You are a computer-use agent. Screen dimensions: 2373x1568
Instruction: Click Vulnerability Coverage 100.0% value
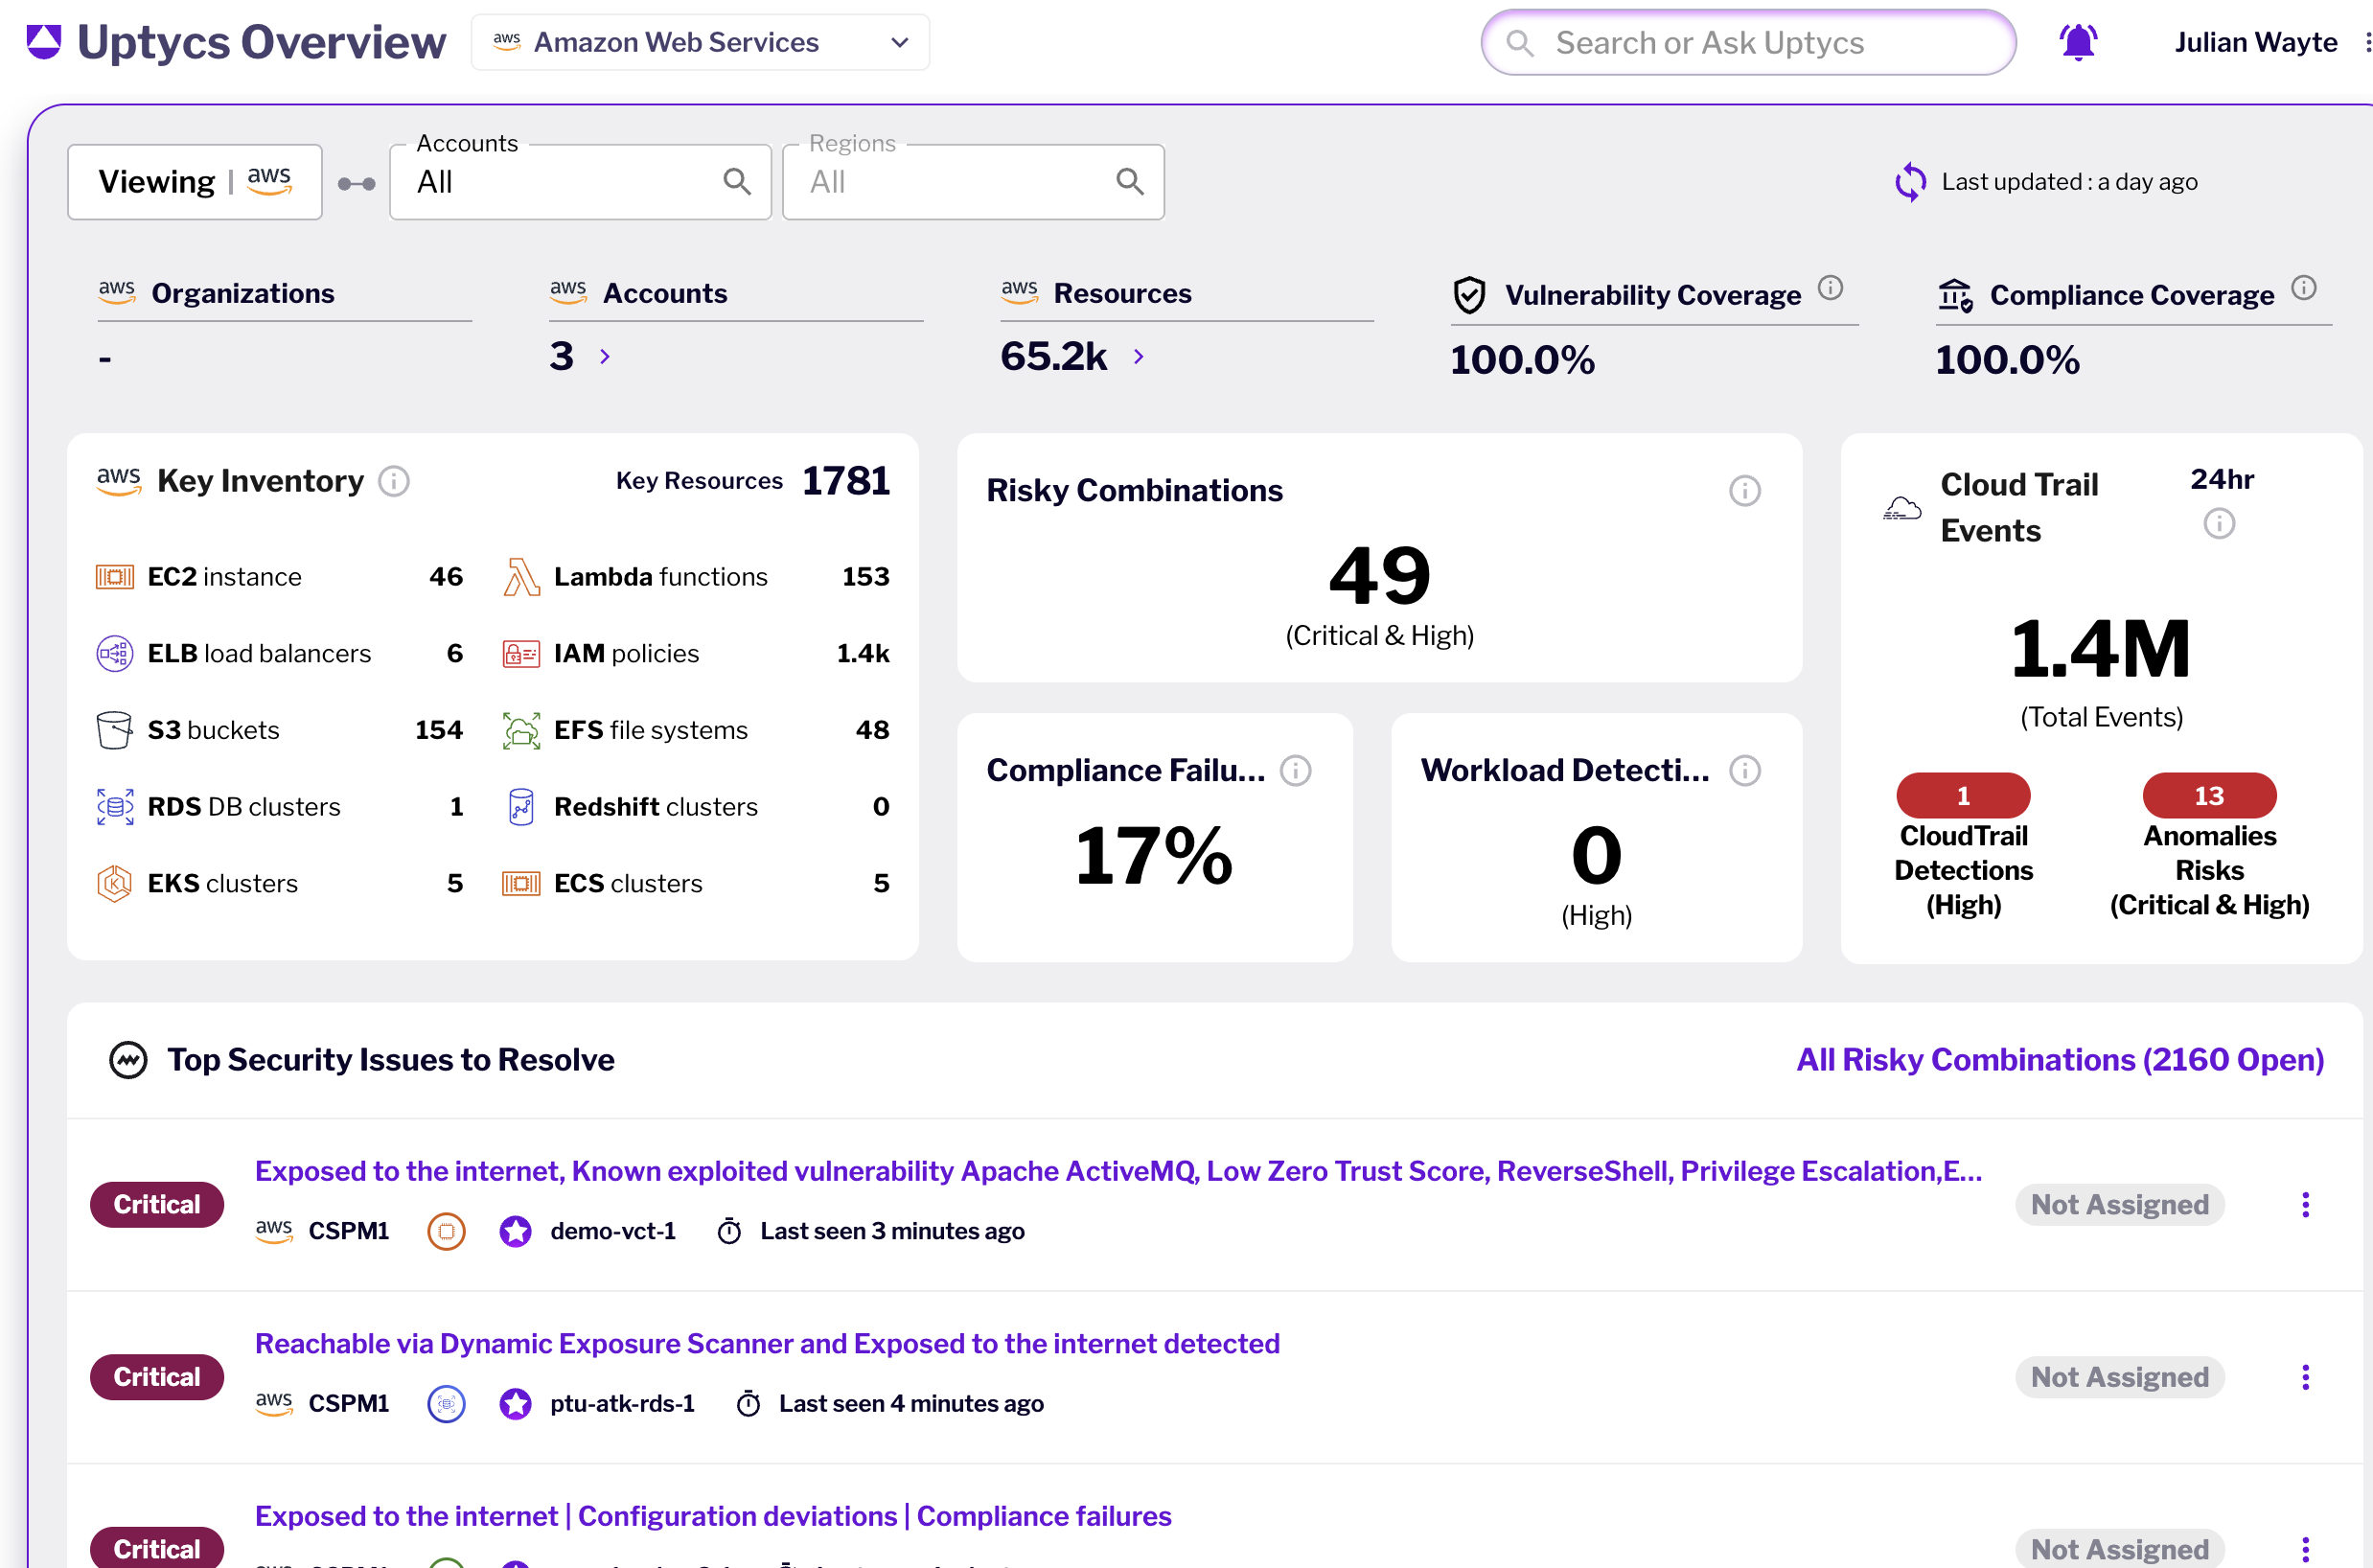[1522, 360]
